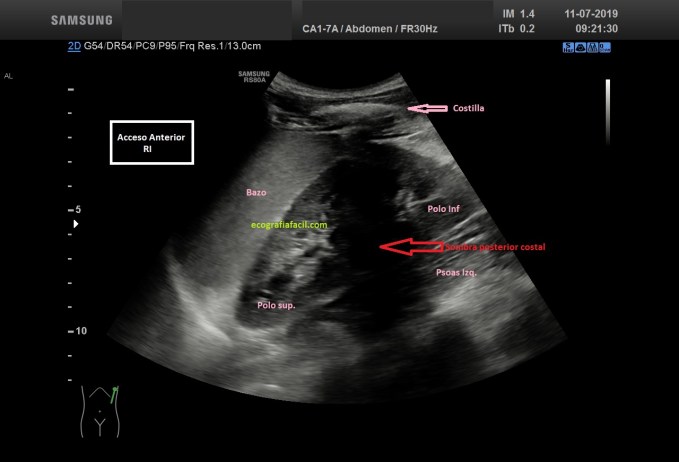679x462 pixels.
Task: Select the Acceso Anterior RI box
Action: coord(152,142)
